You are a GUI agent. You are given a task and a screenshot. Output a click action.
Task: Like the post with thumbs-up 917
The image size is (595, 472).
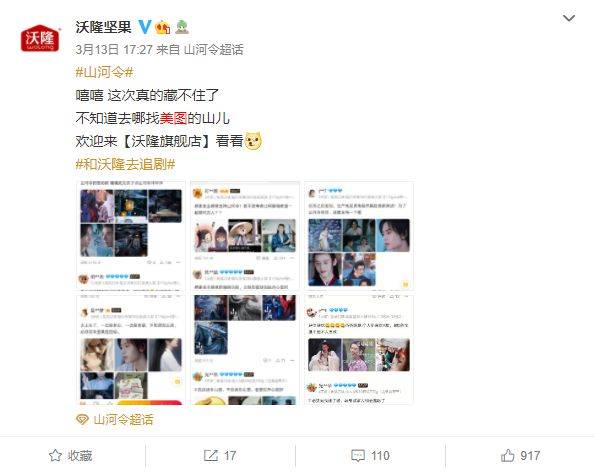coord(521,455)
